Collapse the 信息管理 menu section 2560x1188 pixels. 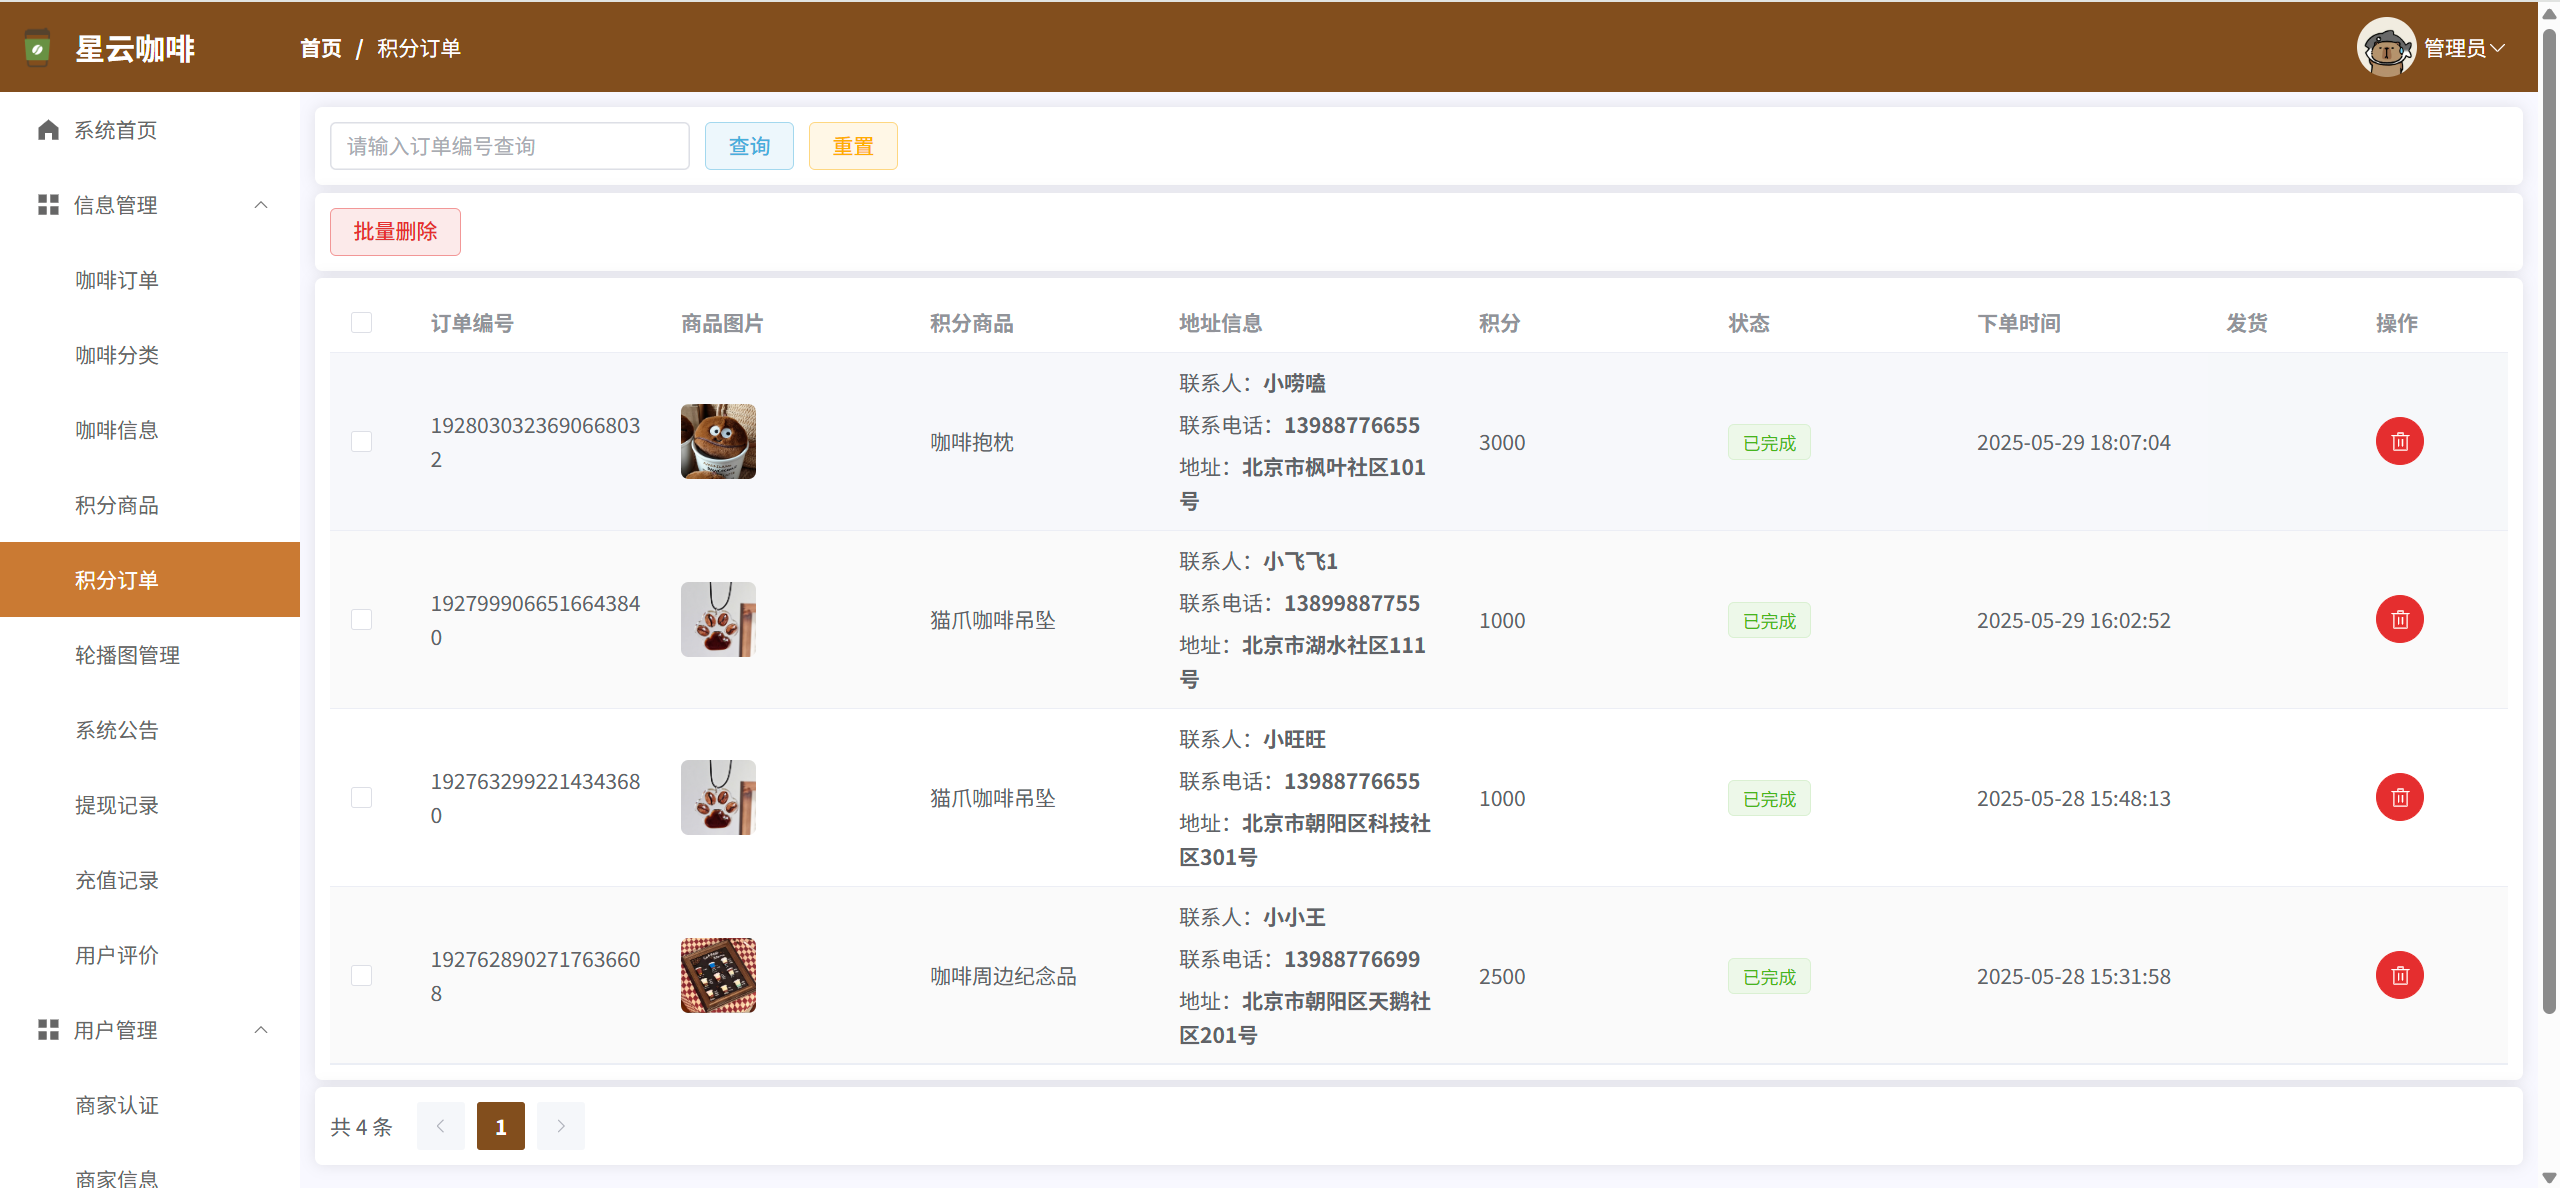point(261,205)
